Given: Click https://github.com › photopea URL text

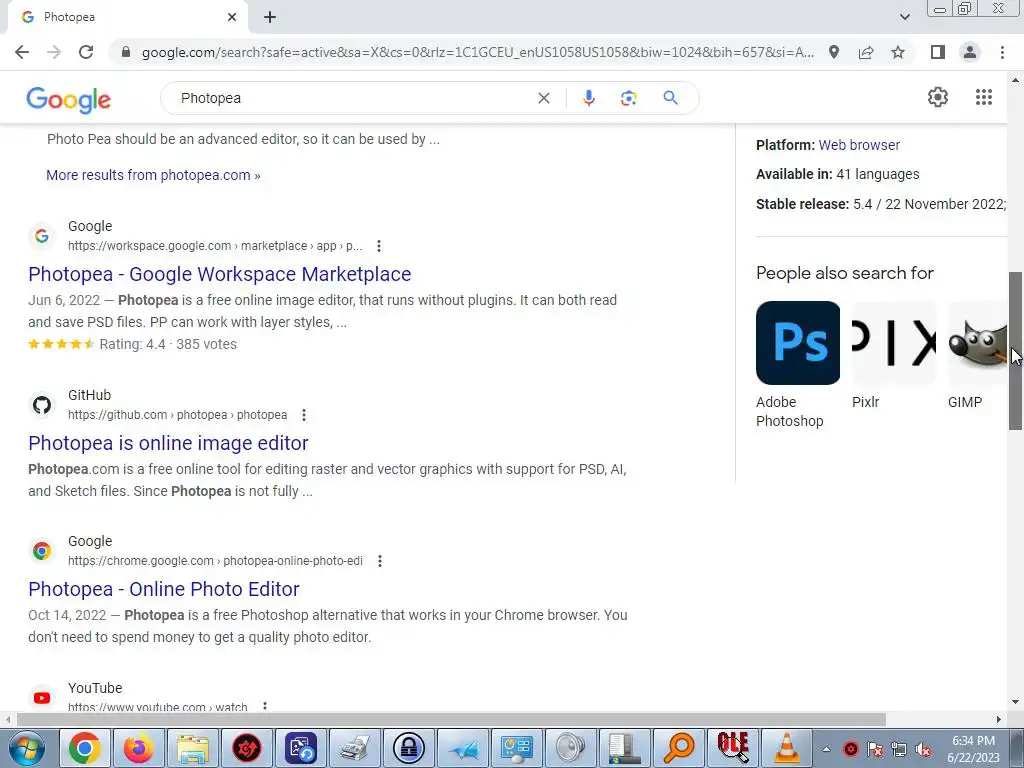Looking at the screenshot, I should coord(177,415).
